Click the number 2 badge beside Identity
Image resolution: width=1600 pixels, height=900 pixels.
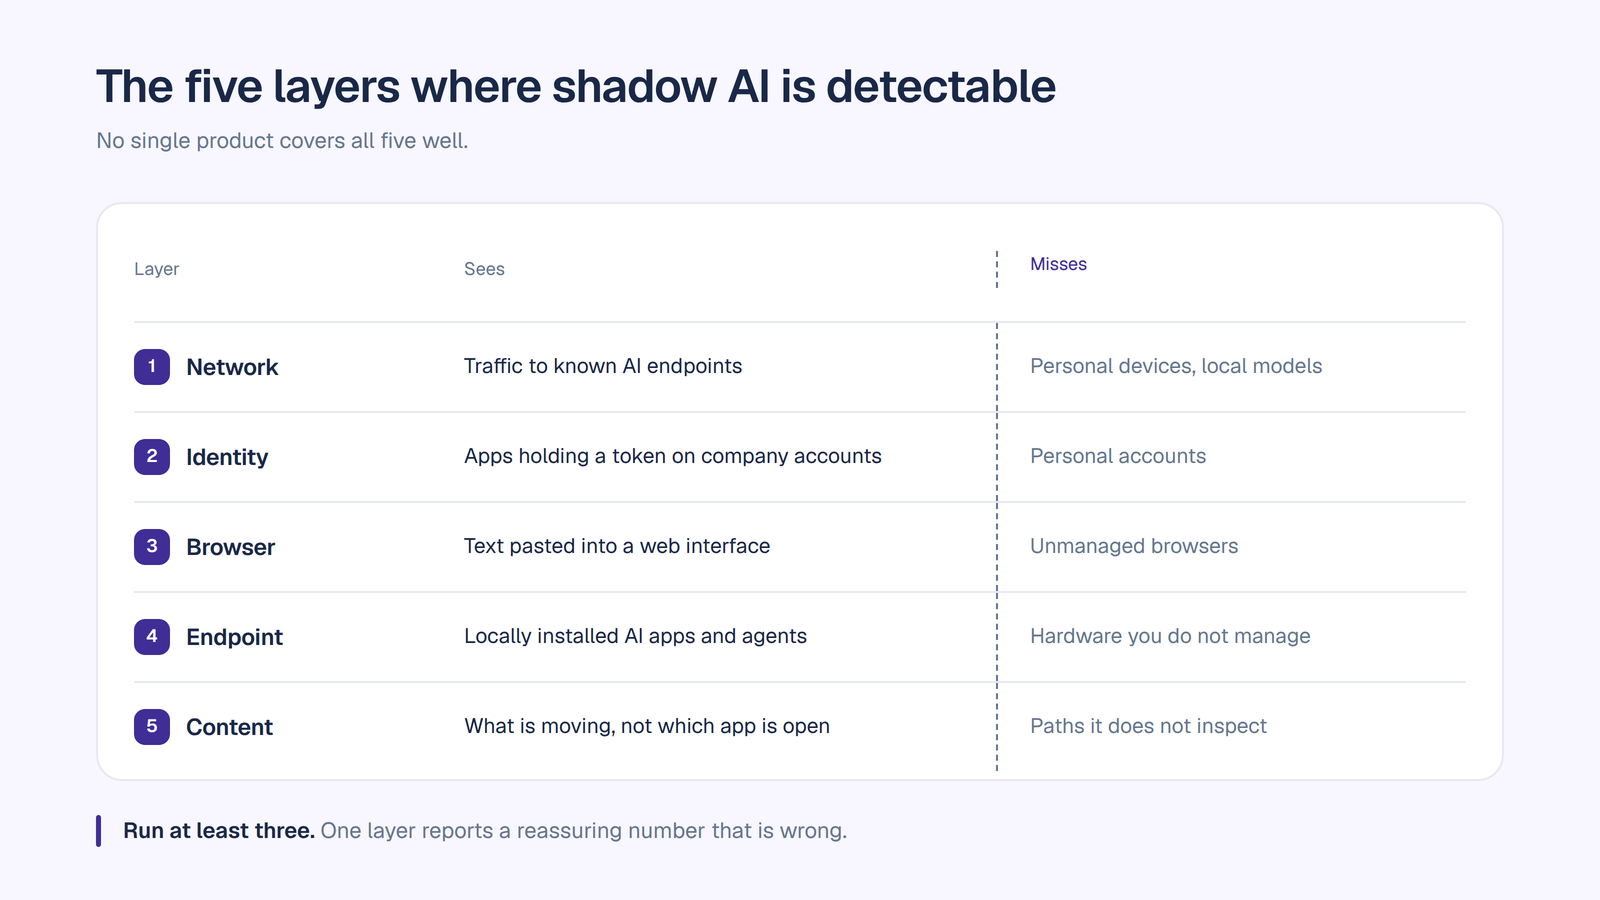(152, 457)
